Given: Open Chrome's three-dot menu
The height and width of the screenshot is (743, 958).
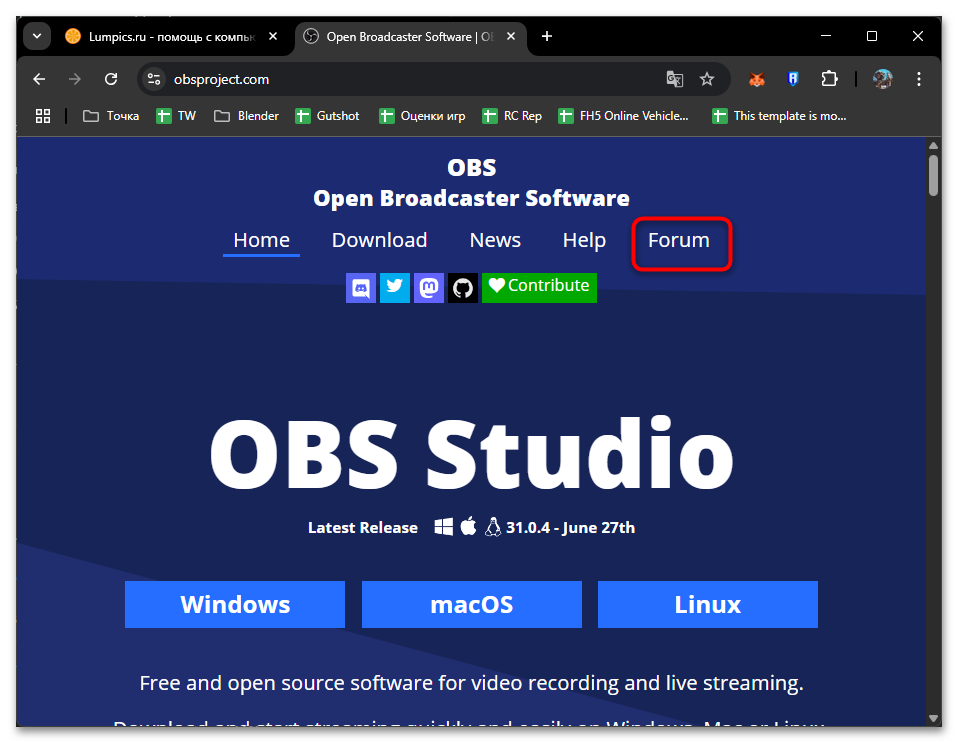Looking at the screenshot, I should pyautogui.click(x=919, y=79).
